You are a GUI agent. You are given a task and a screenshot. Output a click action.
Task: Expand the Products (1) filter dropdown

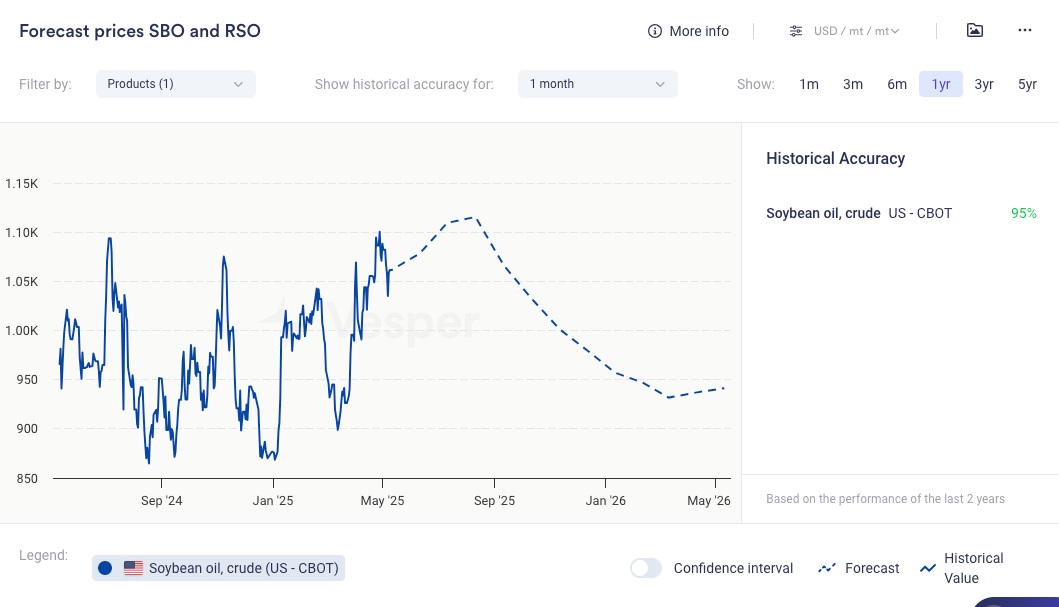click(x=176, y=84)
